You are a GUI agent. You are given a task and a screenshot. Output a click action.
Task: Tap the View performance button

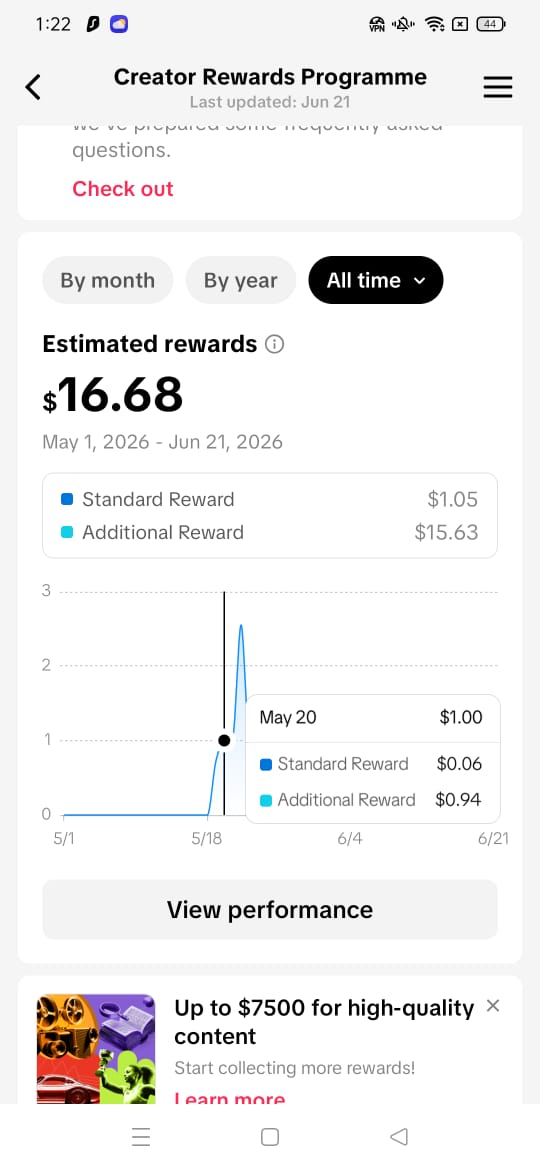270,910
